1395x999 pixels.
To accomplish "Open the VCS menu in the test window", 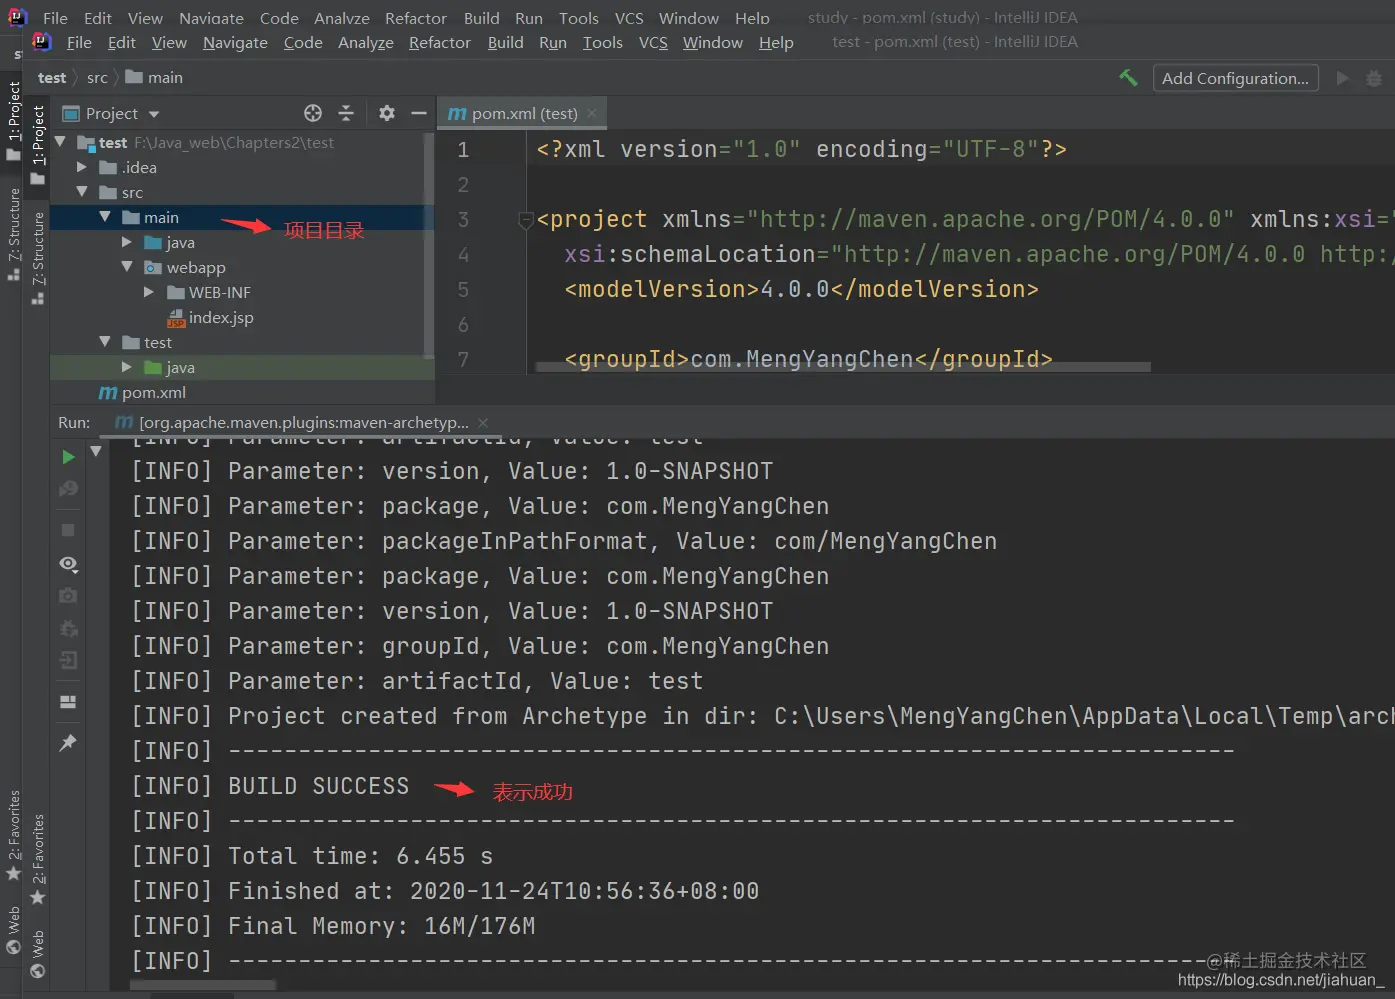I will pyautogui.click(x=653, y=42).
